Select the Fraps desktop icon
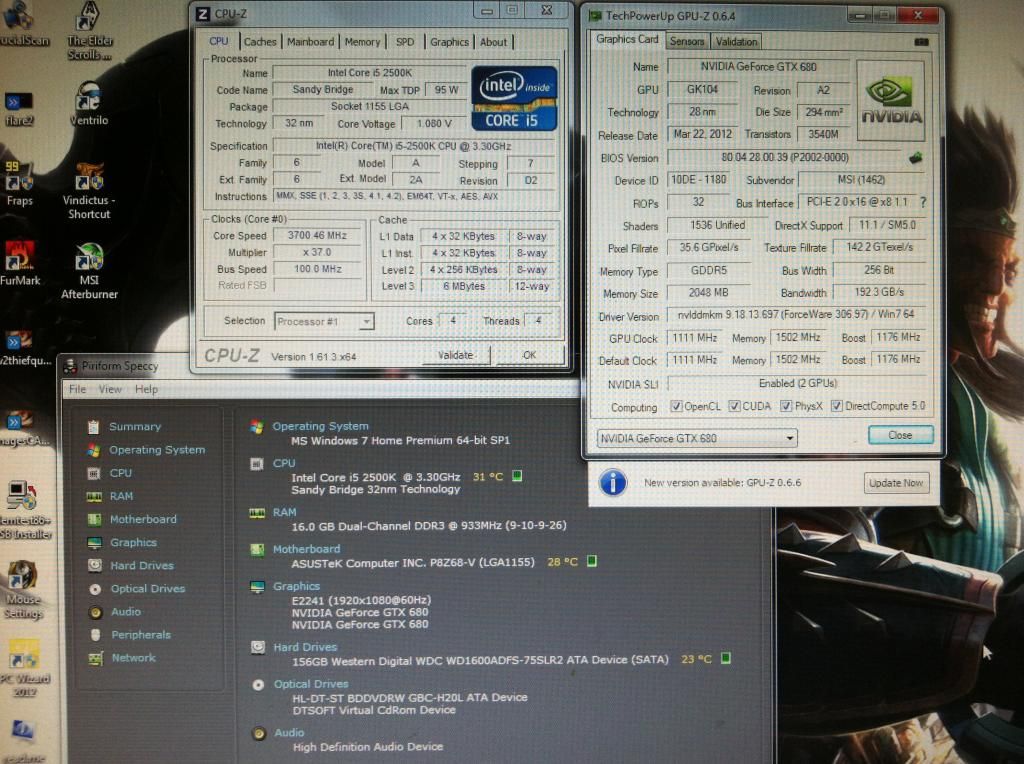Screen dimensions: 1024x764 (20, 183)
